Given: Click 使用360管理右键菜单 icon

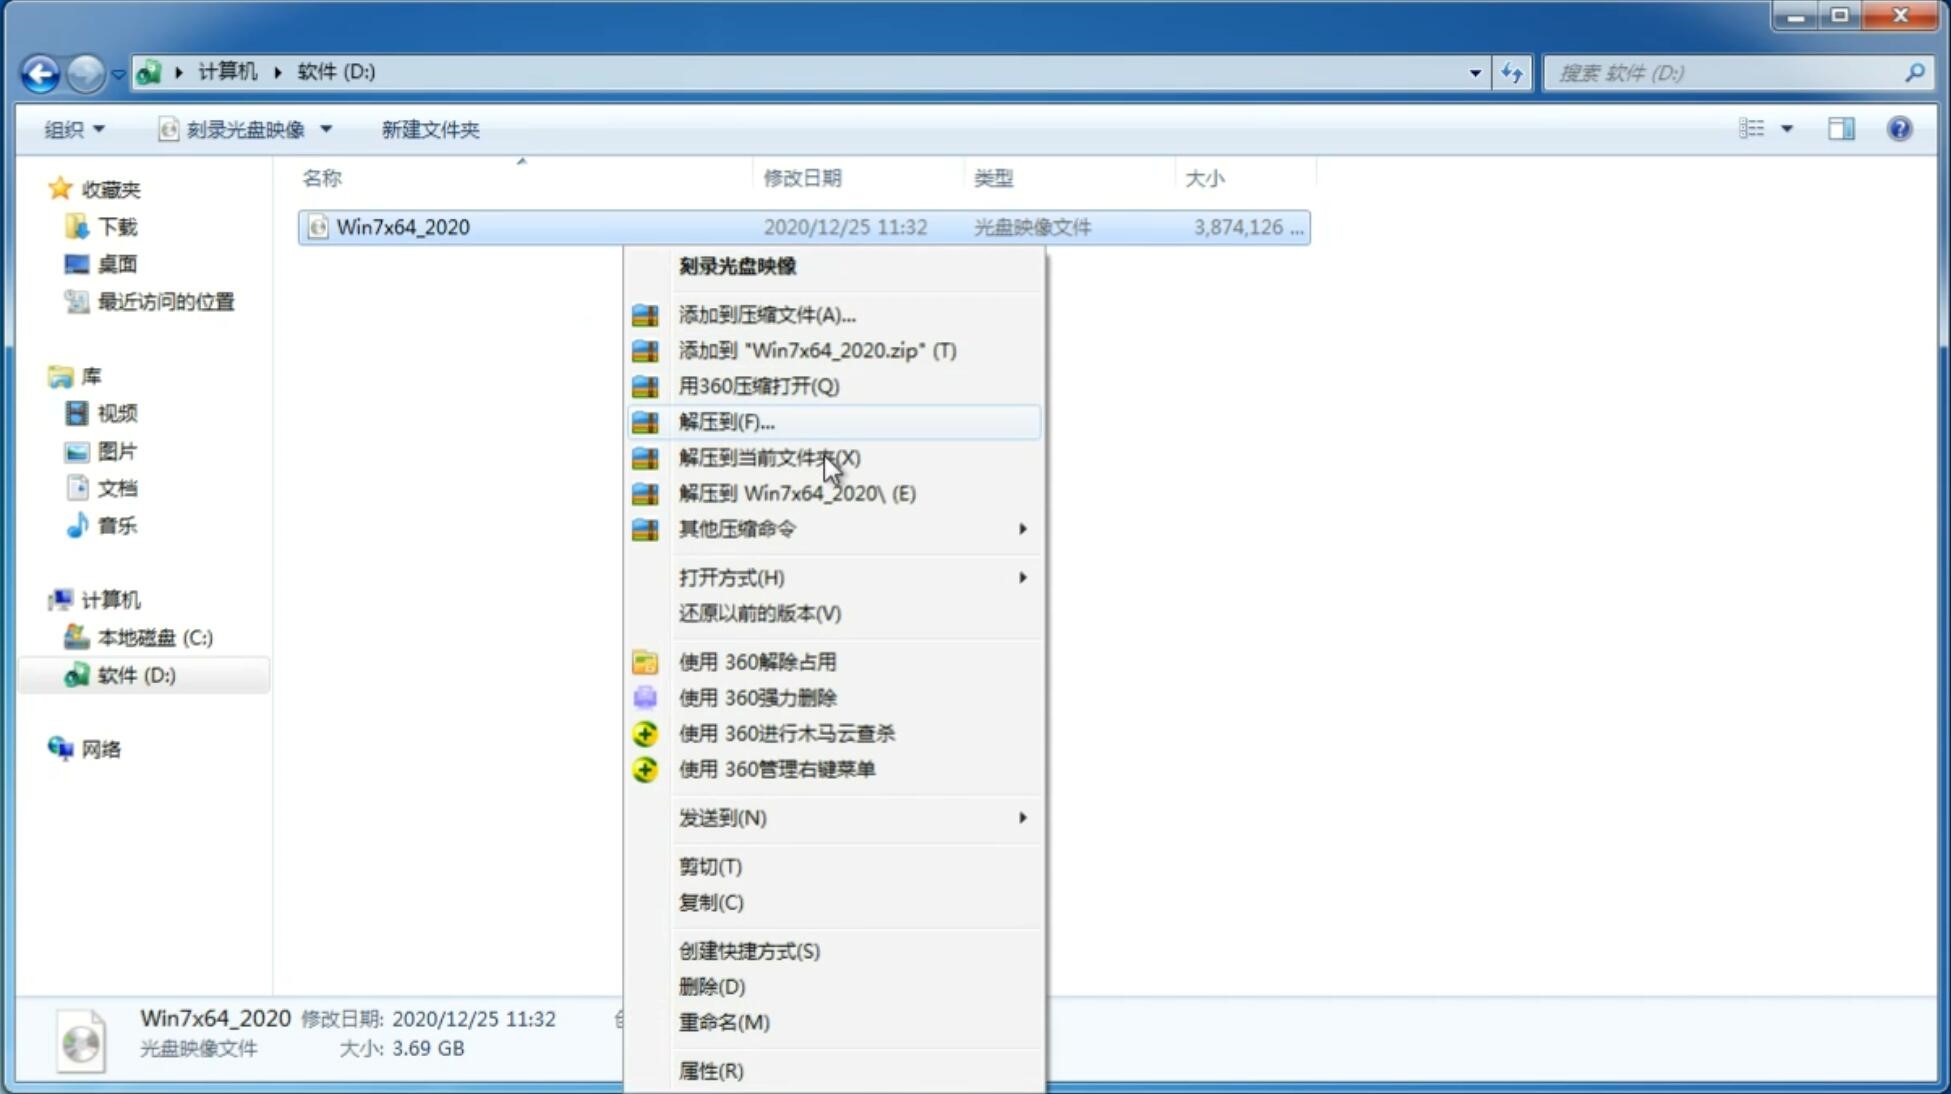Looking at the screenshot, I should pos(645,768).
